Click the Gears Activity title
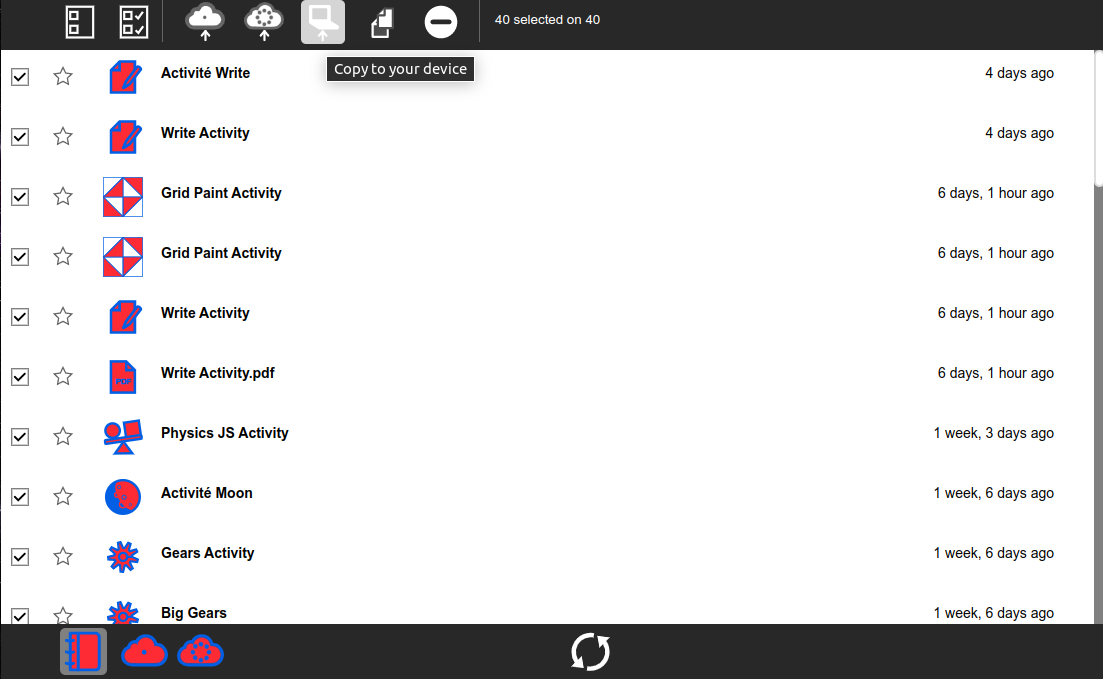The width and height of the screenshot is (1103, 679). coord(208,553)
